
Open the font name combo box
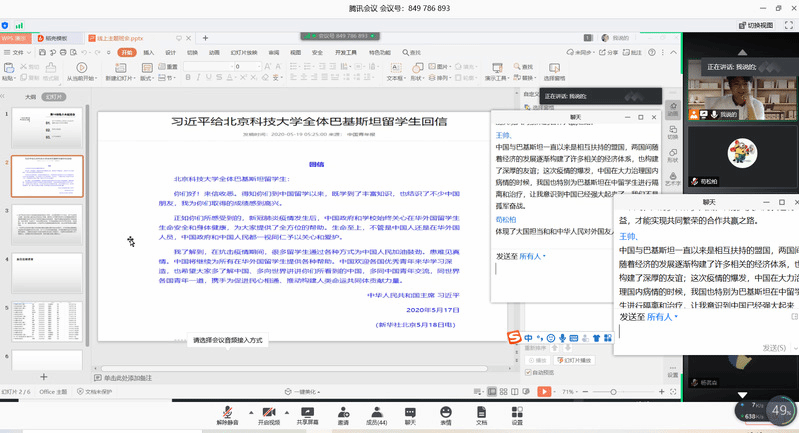(x=207, y=67)
